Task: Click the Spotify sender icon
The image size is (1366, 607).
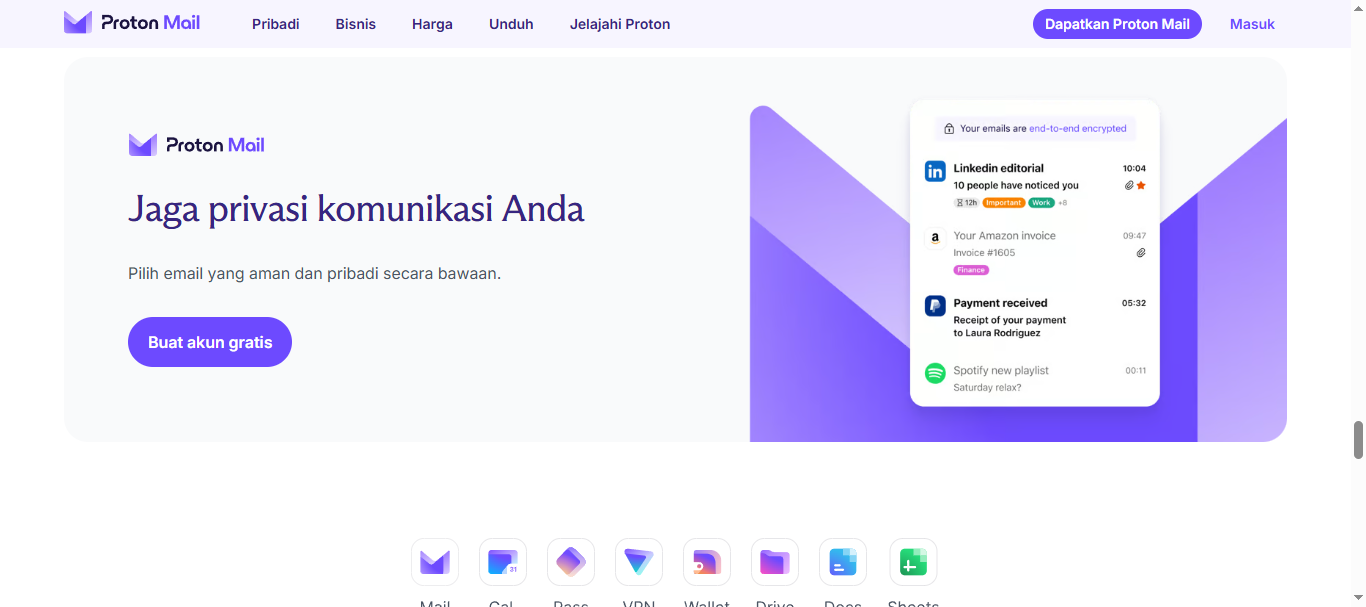Action: 935,373
